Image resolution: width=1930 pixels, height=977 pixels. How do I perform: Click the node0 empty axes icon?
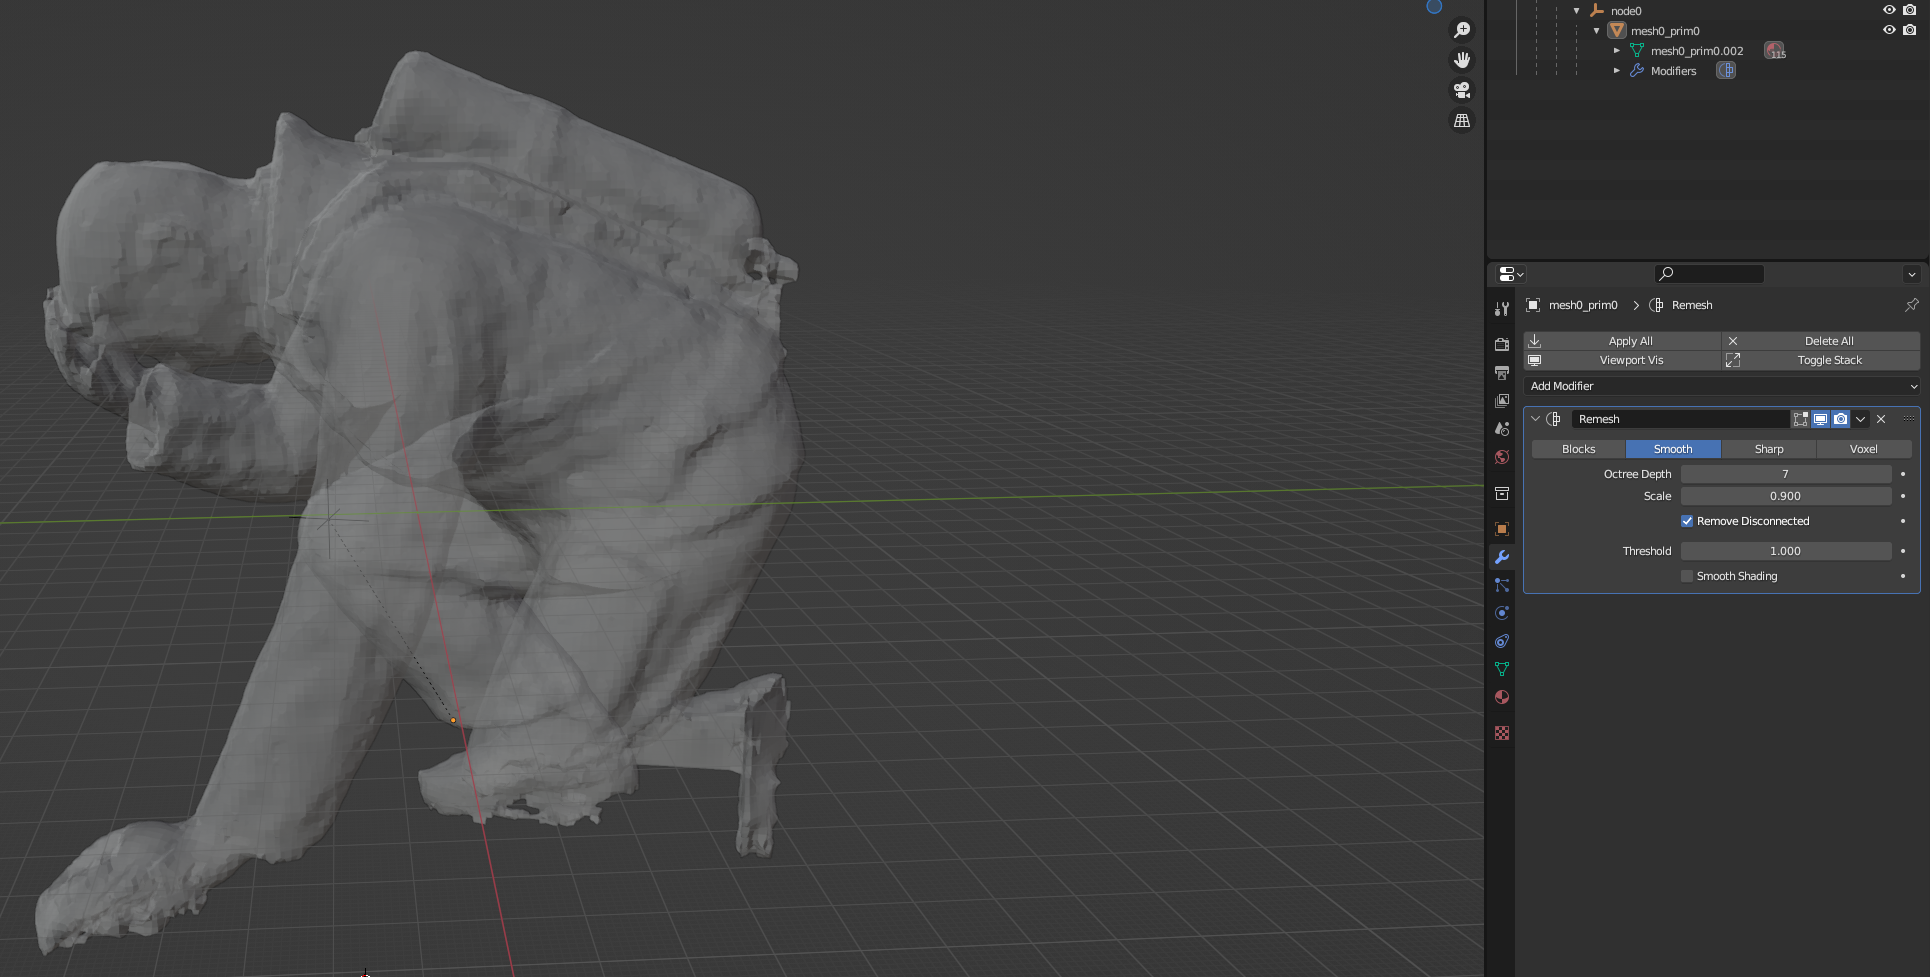point(1597,11)
